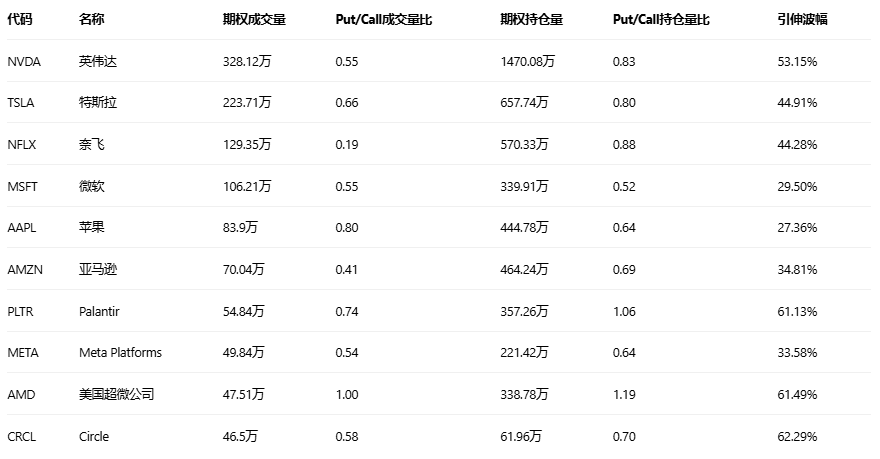Sort by 期权持仓量 header
Screen dimensions: 880x459
531,19
